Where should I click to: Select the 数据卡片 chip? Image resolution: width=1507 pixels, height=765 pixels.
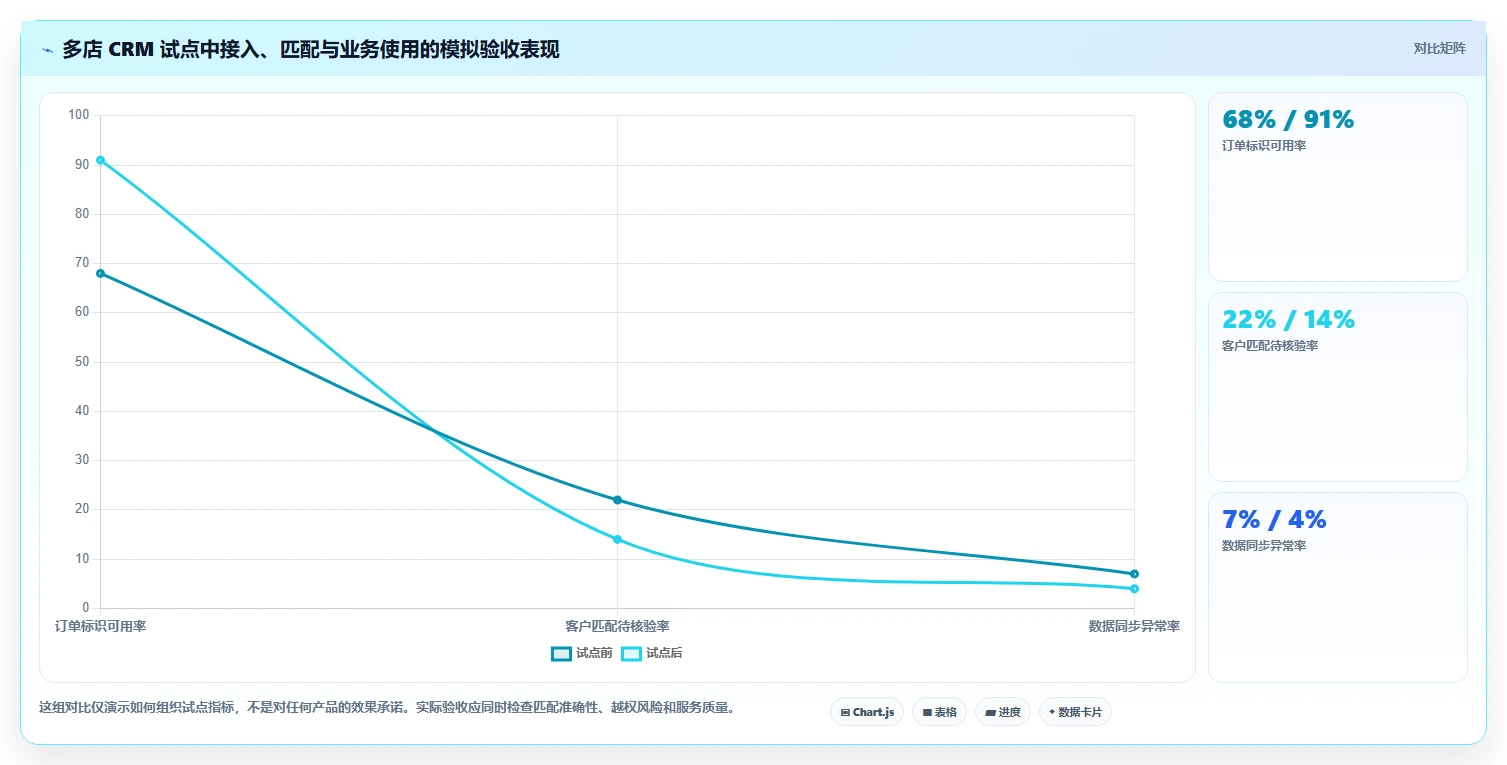1075,712
